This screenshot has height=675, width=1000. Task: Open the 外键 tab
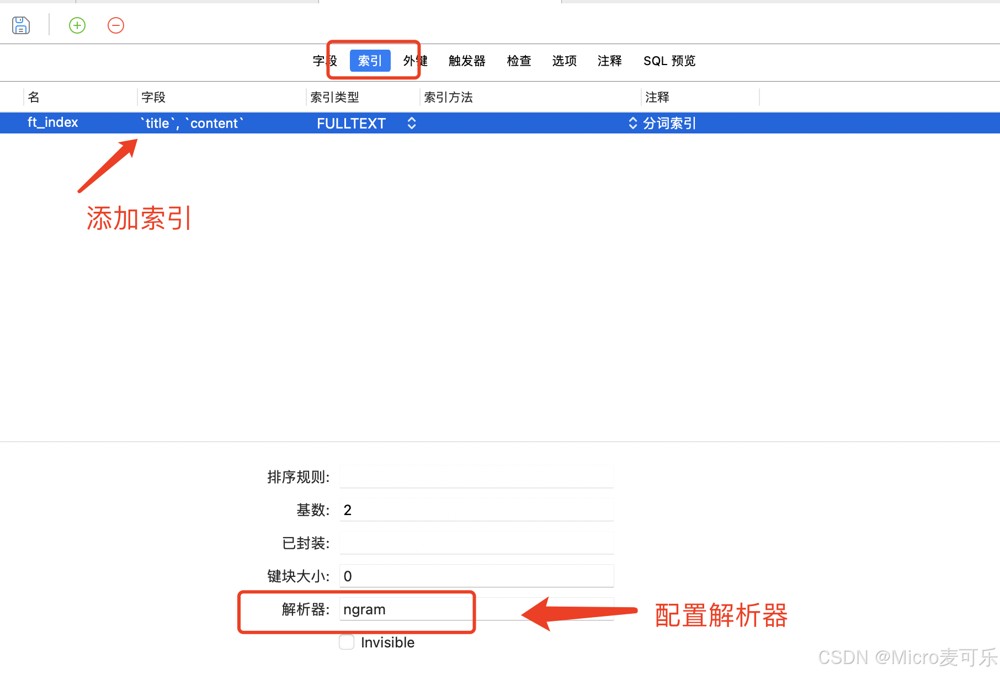point(415,61)
